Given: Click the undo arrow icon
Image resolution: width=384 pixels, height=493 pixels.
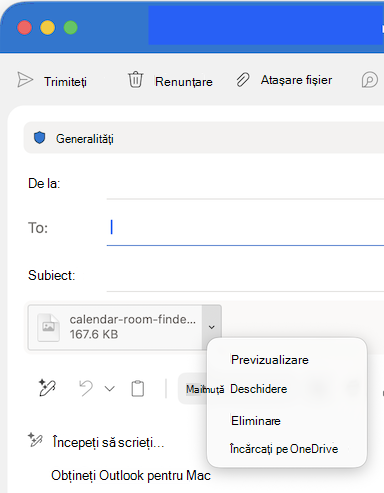Looking at the screenshot, I should click(x=86, y=388).
